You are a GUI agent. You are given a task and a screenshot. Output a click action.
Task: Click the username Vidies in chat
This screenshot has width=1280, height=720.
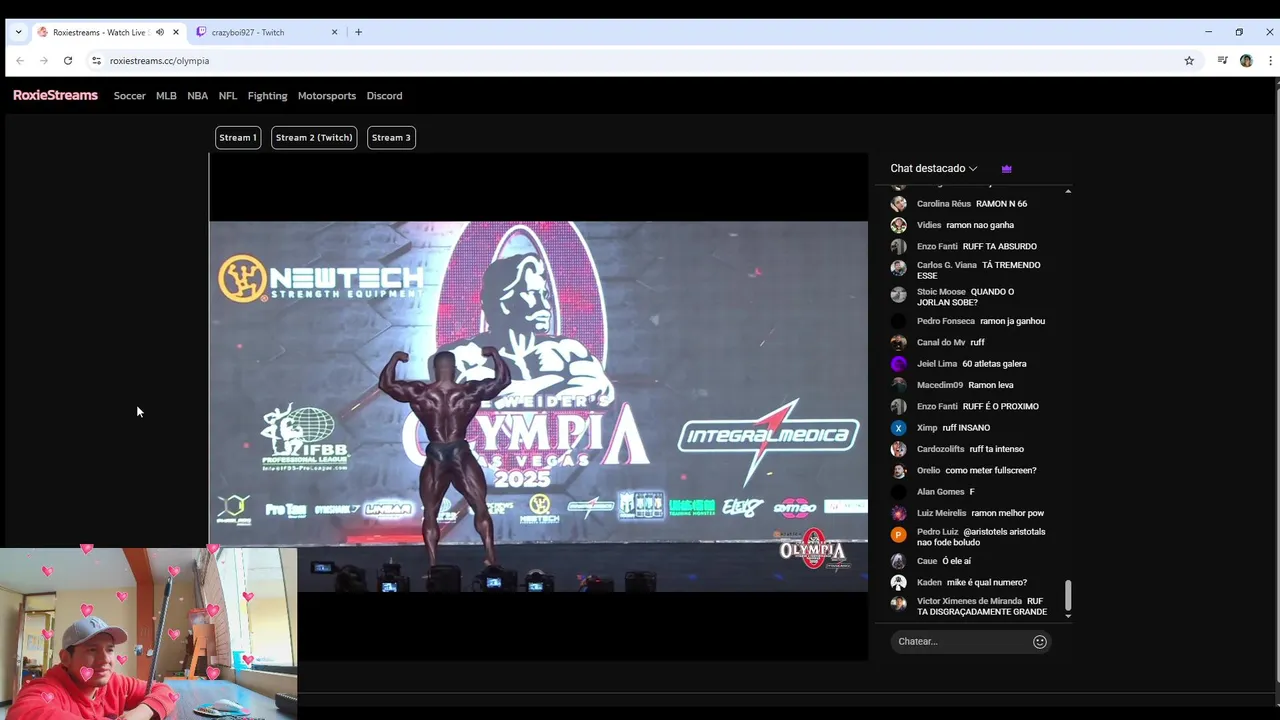tap(929, 225)
